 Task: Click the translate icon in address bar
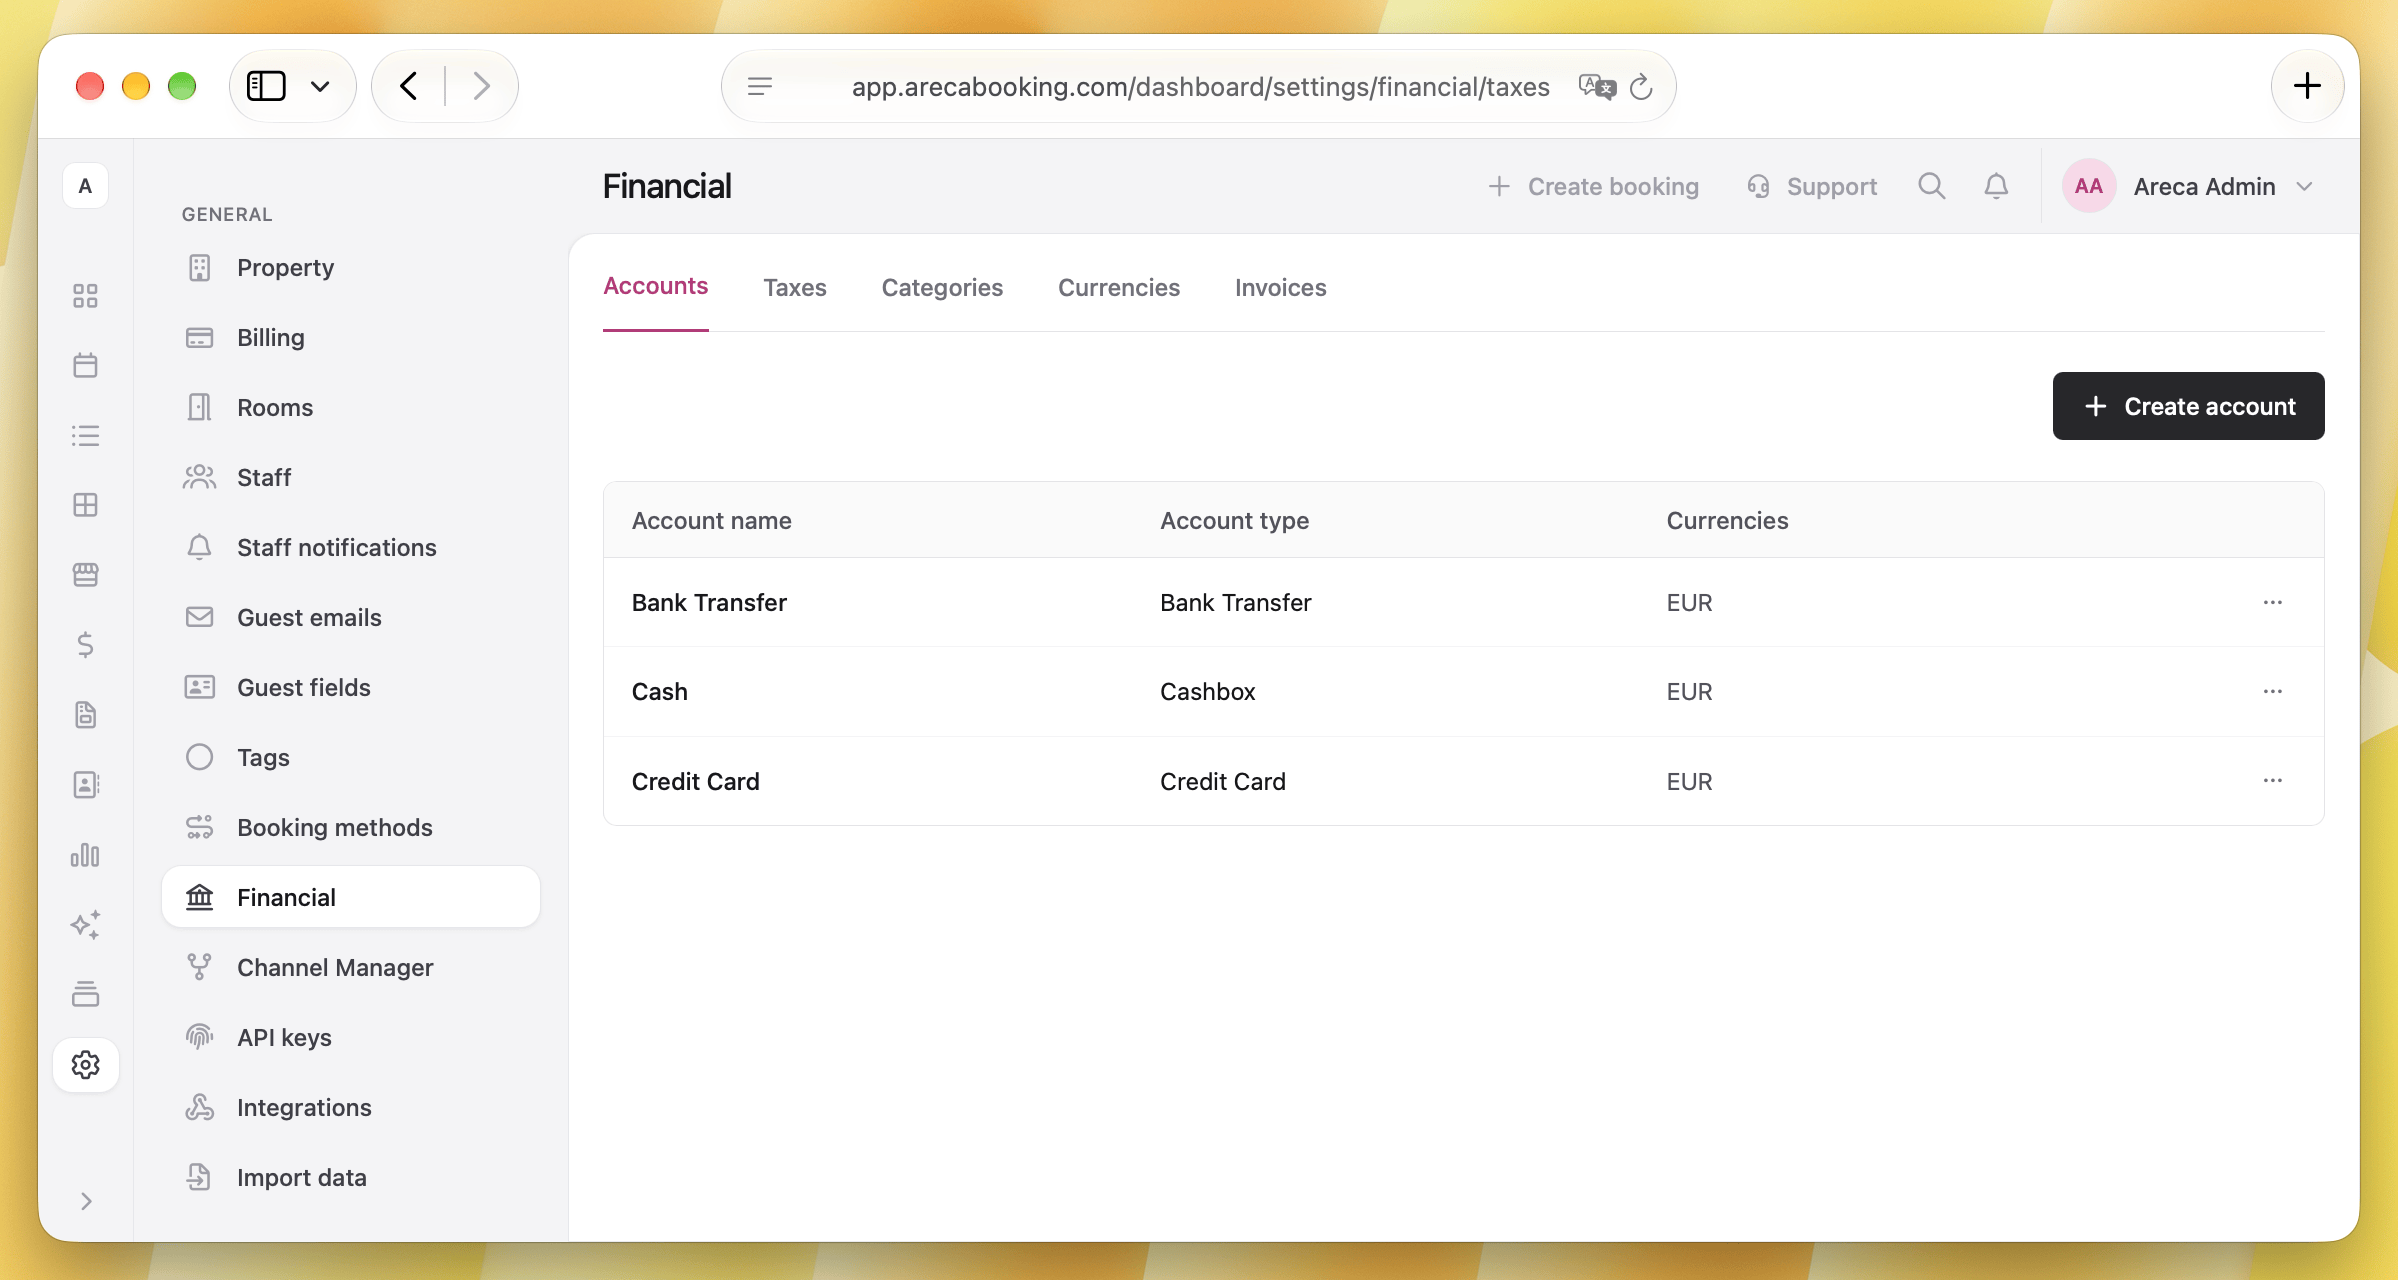(x=1597, y=87)
